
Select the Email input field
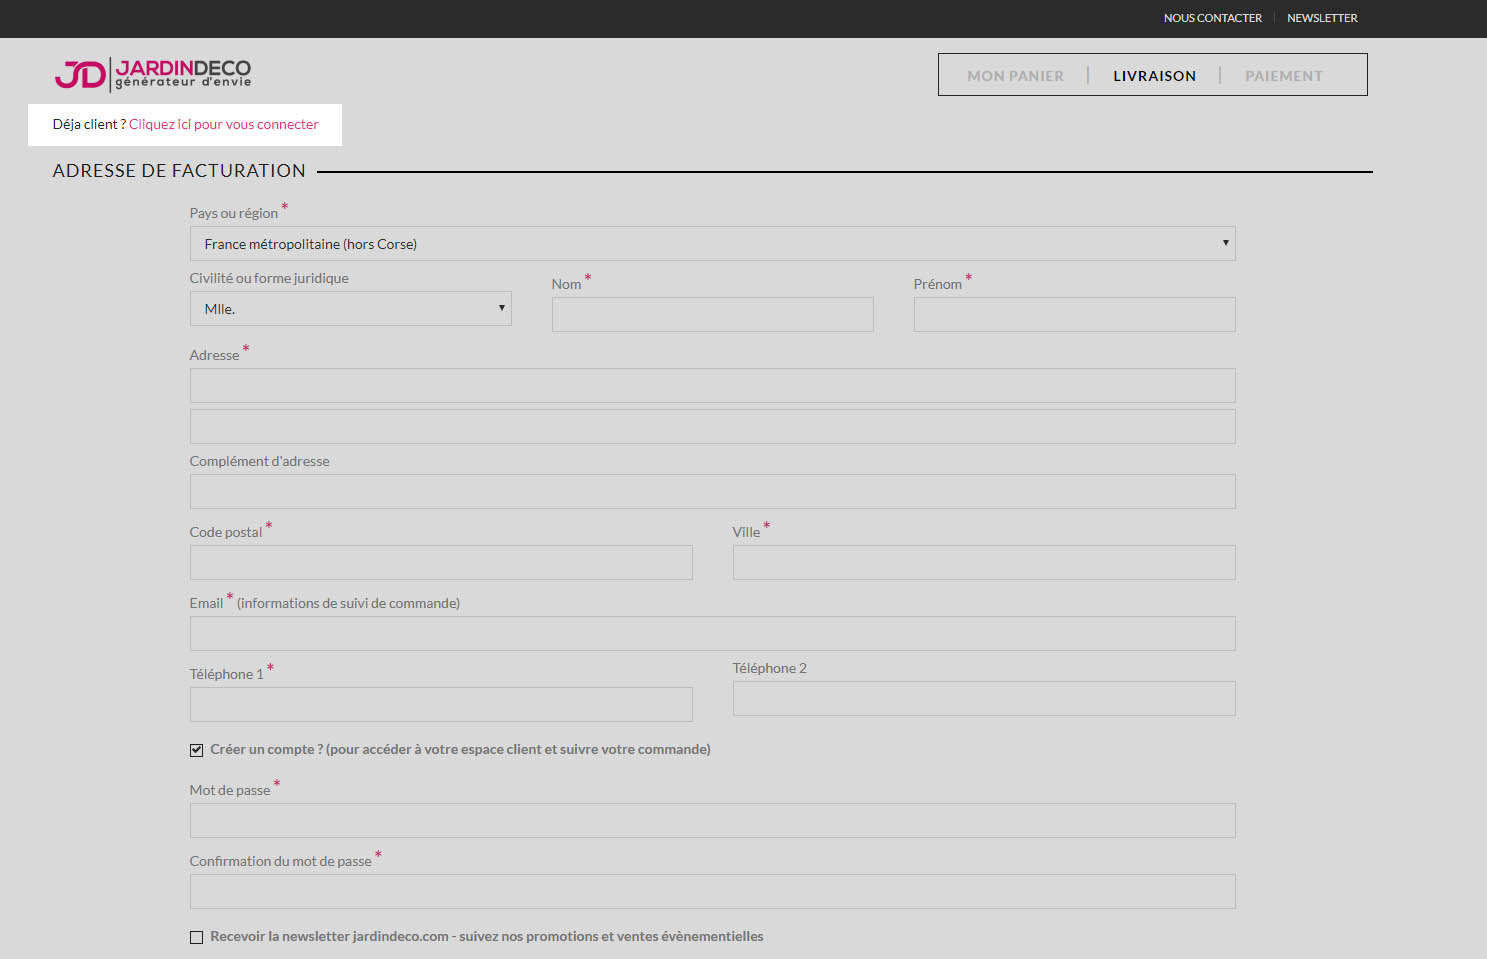[712, 634]
